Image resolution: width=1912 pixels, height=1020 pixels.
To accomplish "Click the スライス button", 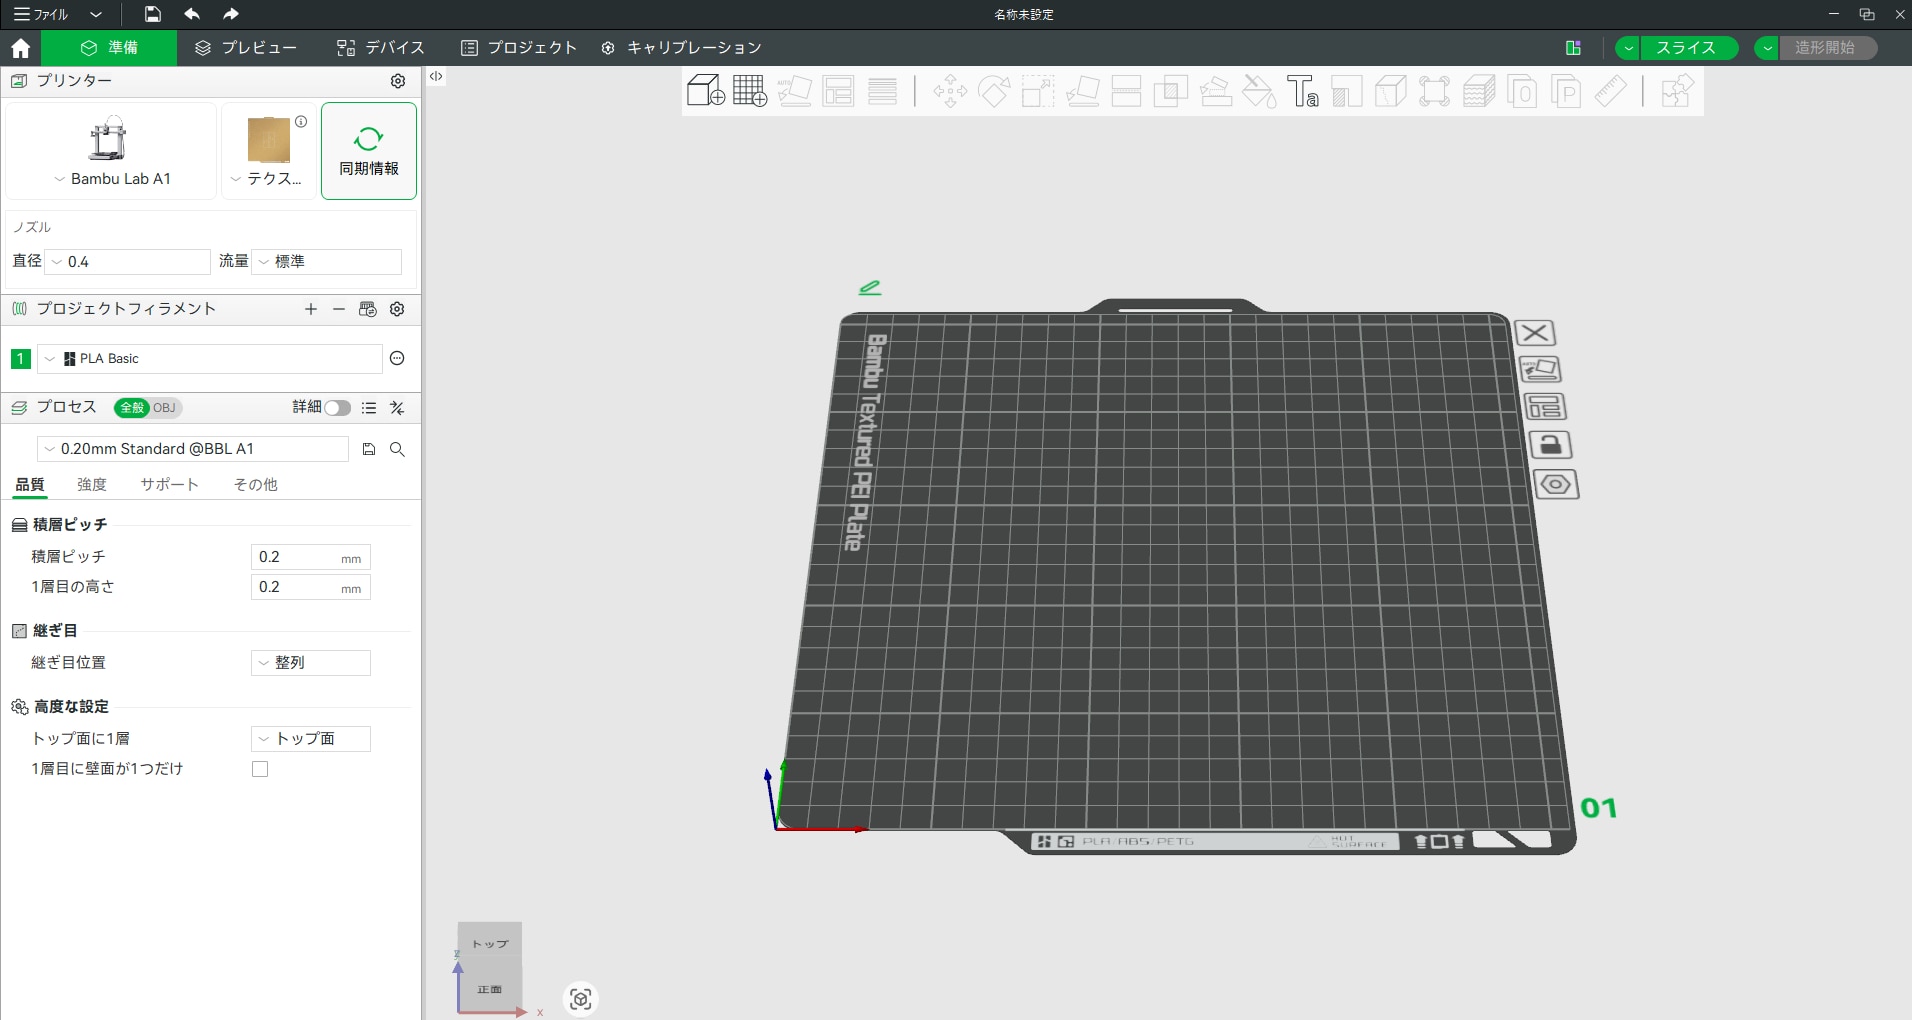I will click(x=1685, y=48).
